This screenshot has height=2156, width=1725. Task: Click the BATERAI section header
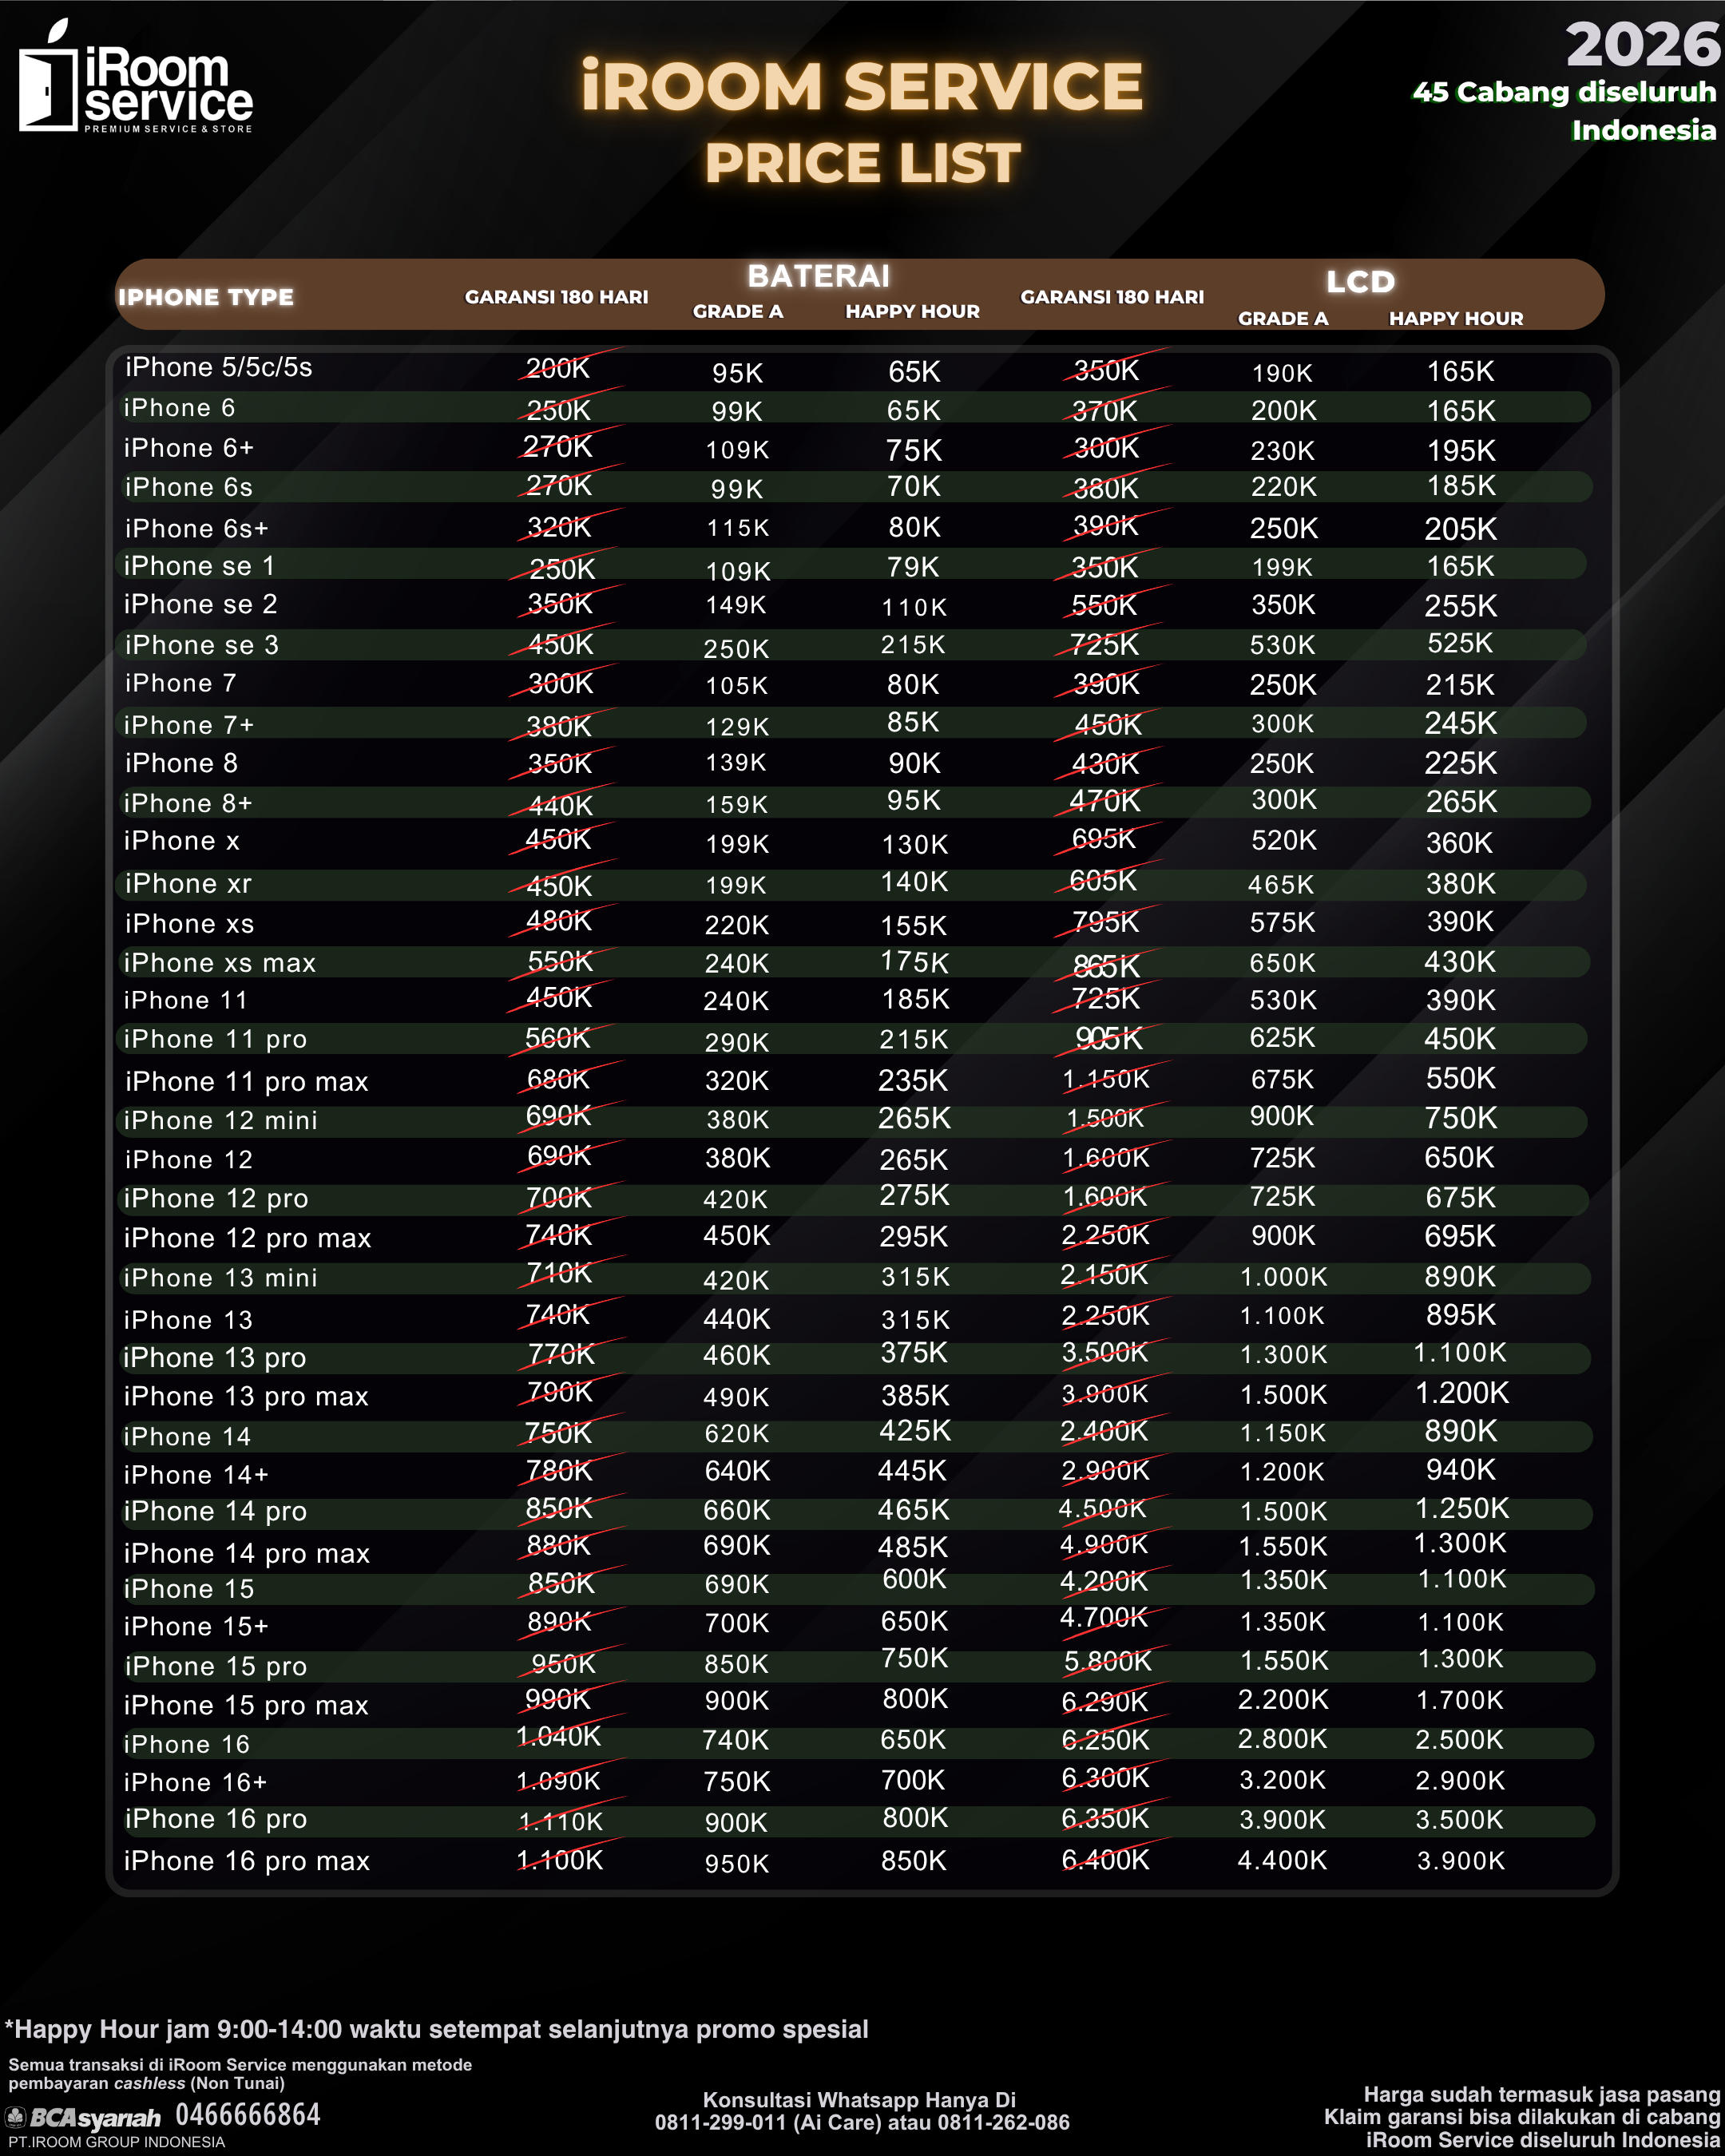[818, 276]
